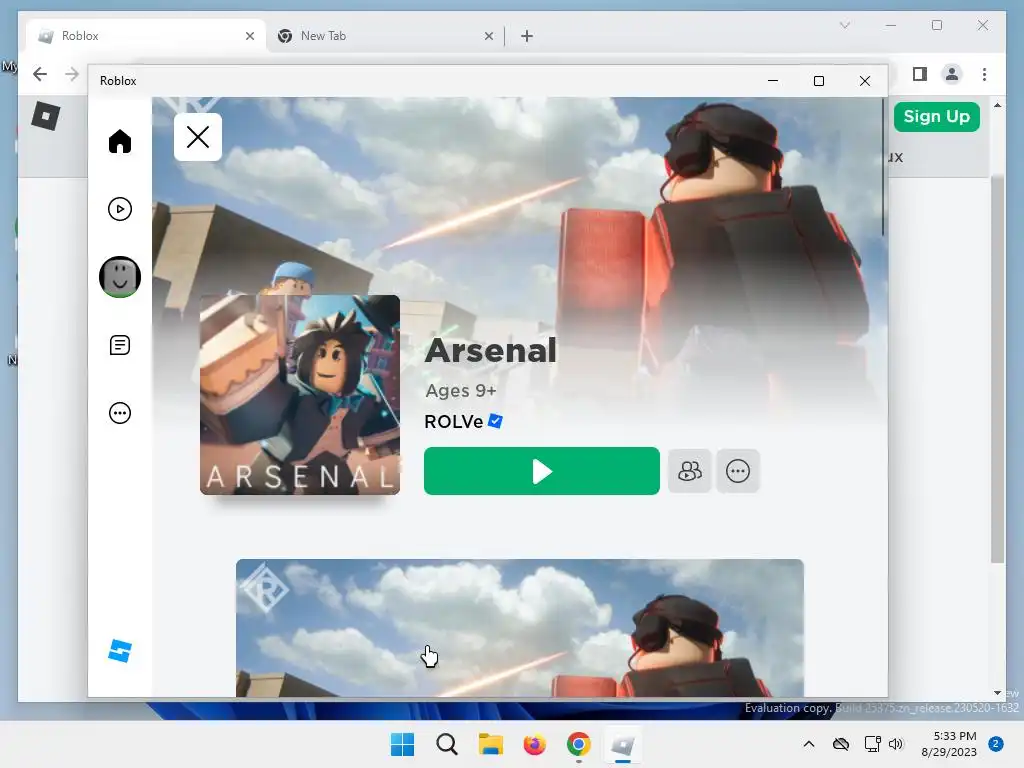The width and height of the screenshot is (1024, 768).
Task: Open the messages list icon in sidebar
Action: point(120,345)
